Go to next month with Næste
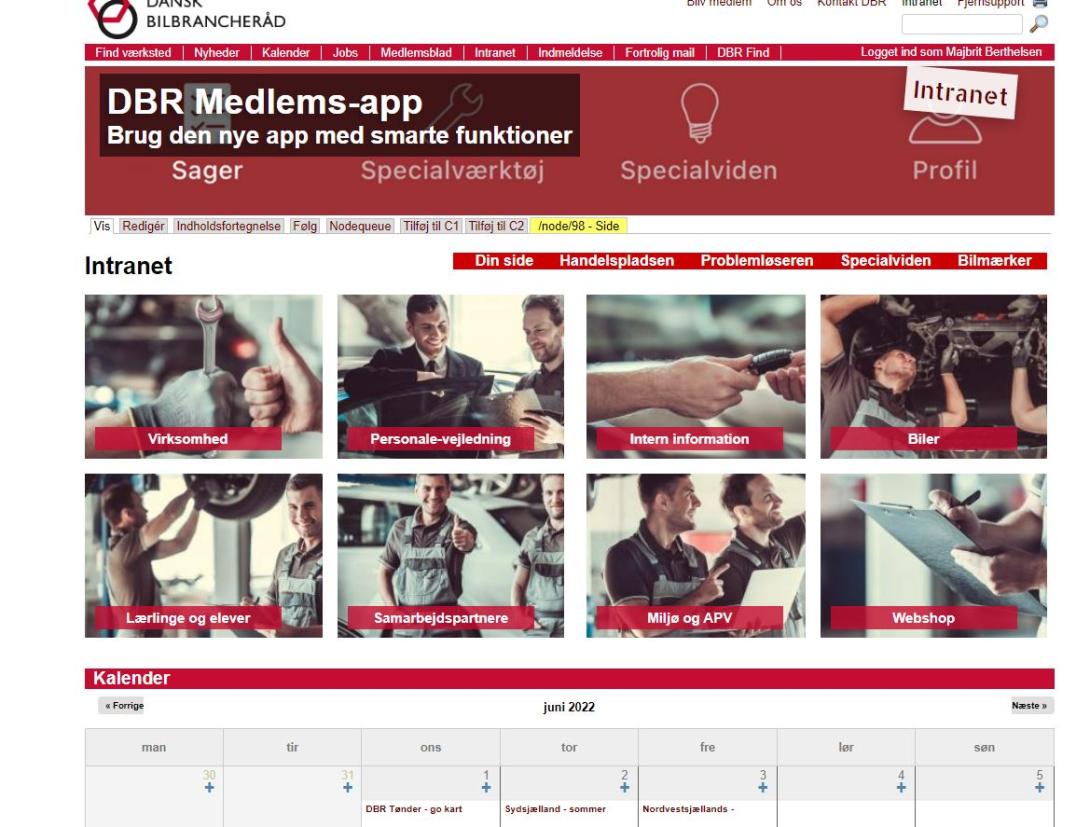The height and width of the screenshot is (827, 1090). [1030, 705]
